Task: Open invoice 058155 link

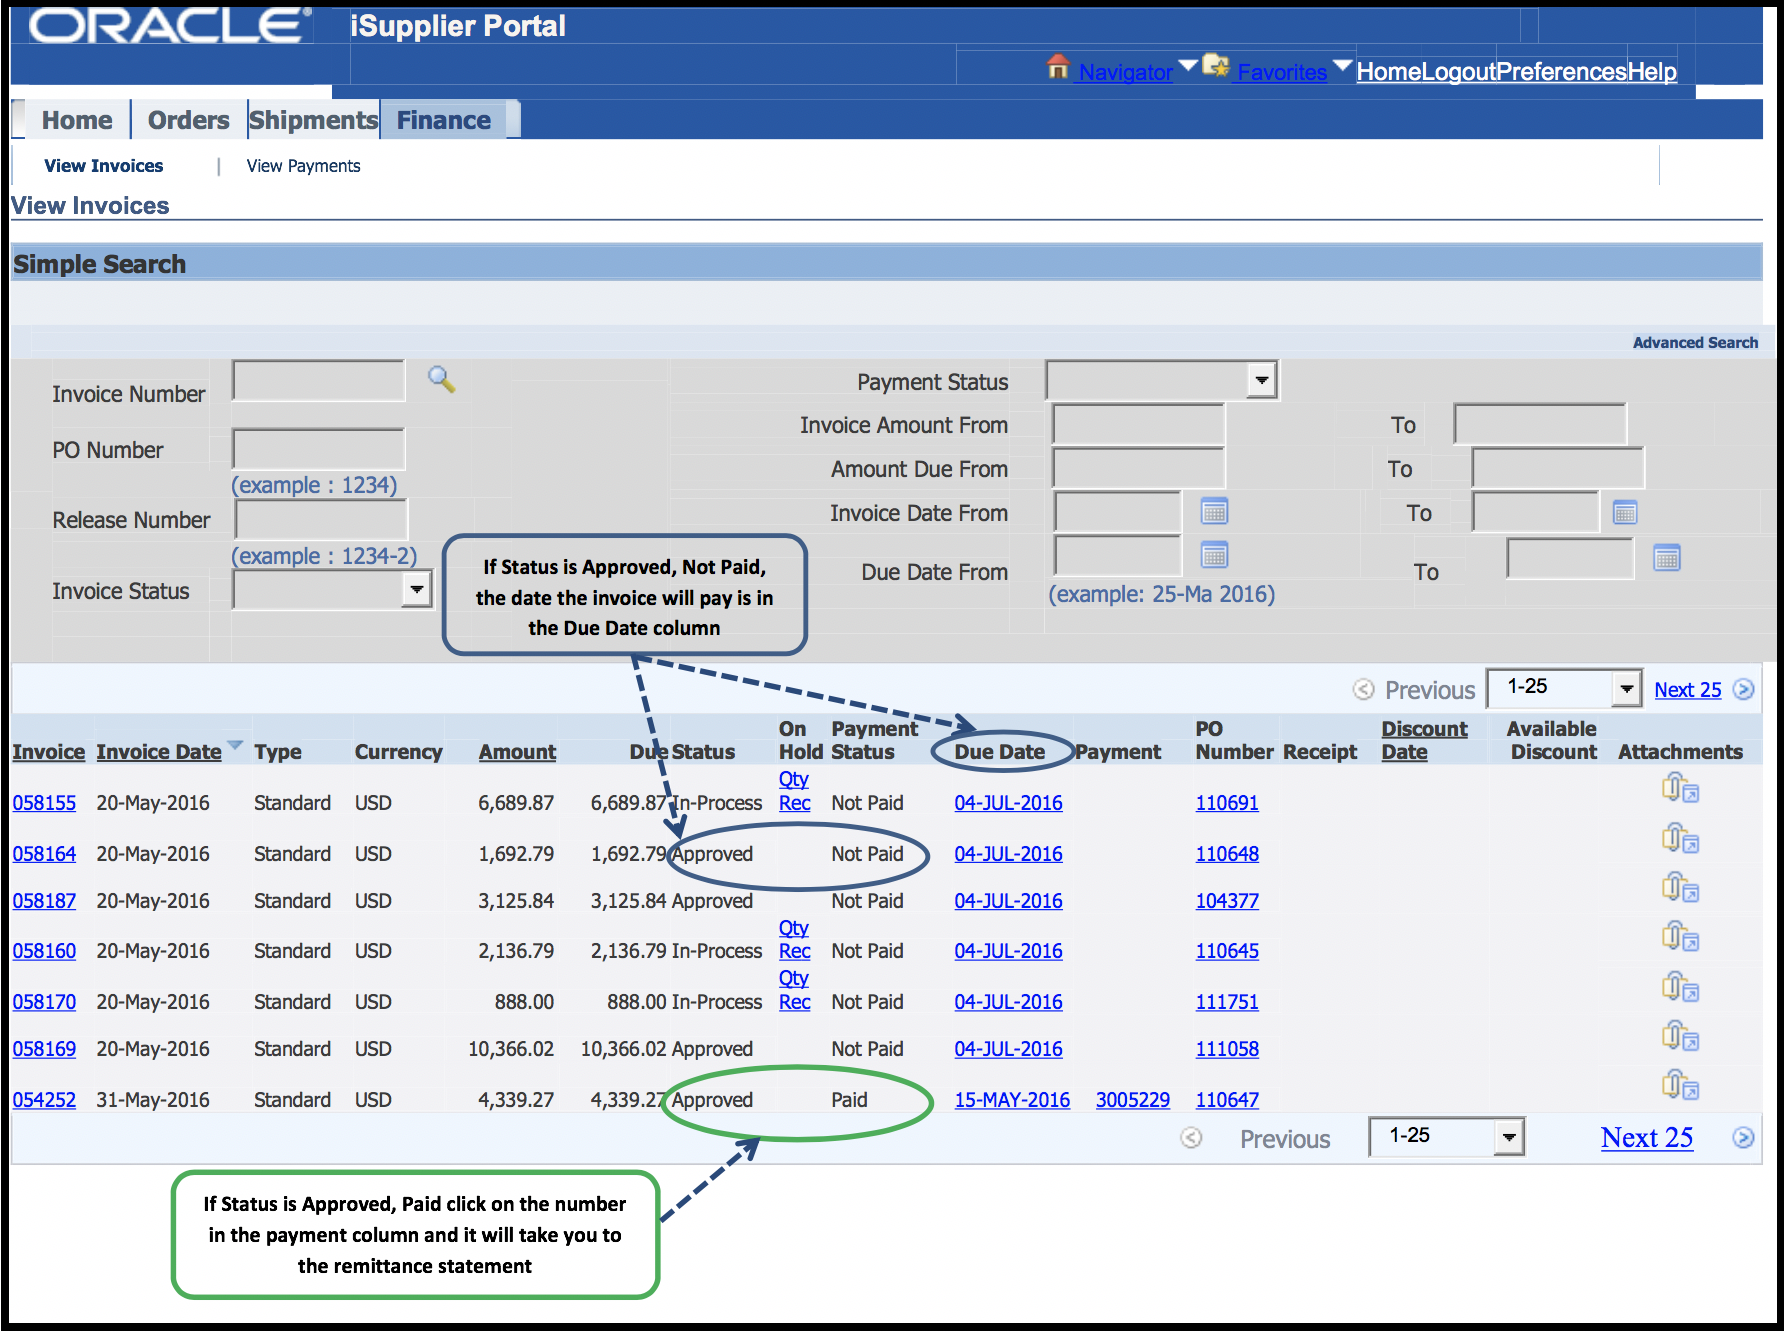Action: [x=44, y=803]
